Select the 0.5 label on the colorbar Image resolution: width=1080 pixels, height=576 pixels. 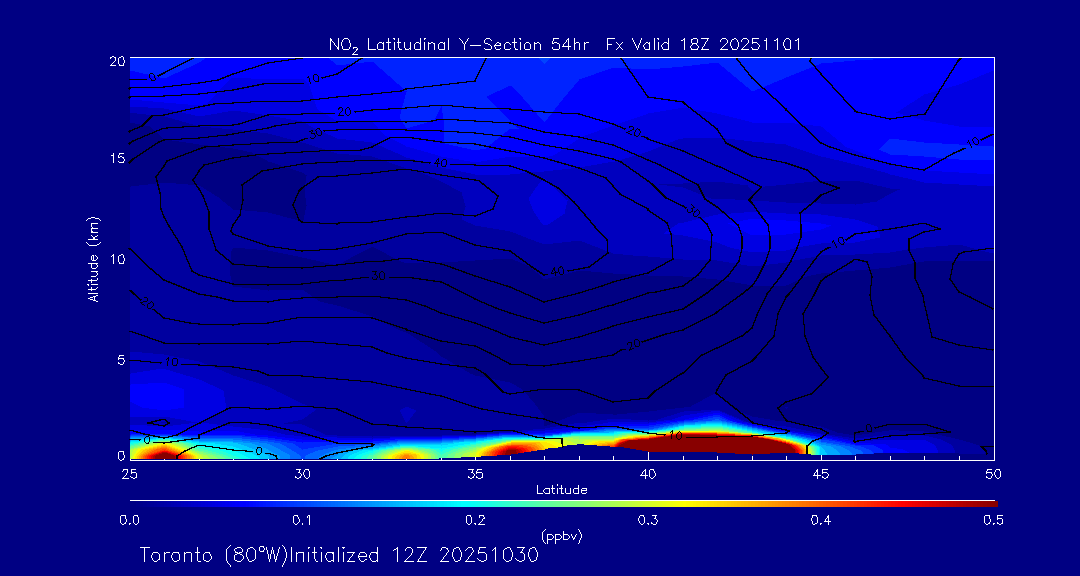pyautogui.click(x=994, y=520)
